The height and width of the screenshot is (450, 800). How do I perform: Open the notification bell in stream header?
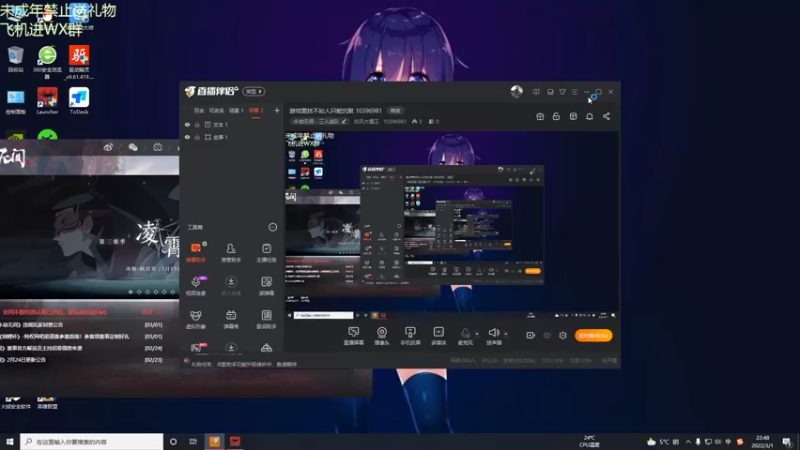click(x=589, y=116)
